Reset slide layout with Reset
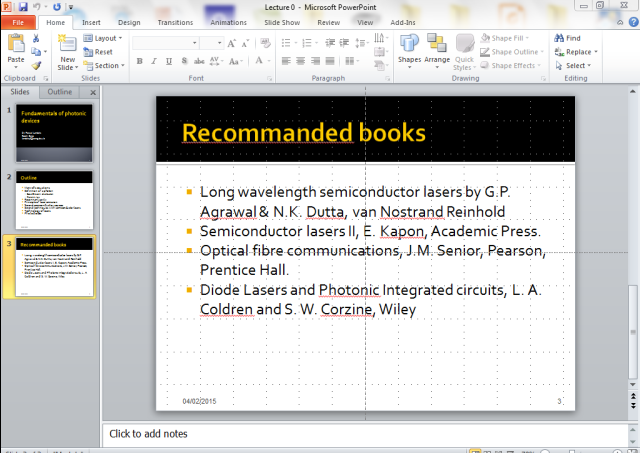This screenshot has height=453, width=640. [98, 52]
